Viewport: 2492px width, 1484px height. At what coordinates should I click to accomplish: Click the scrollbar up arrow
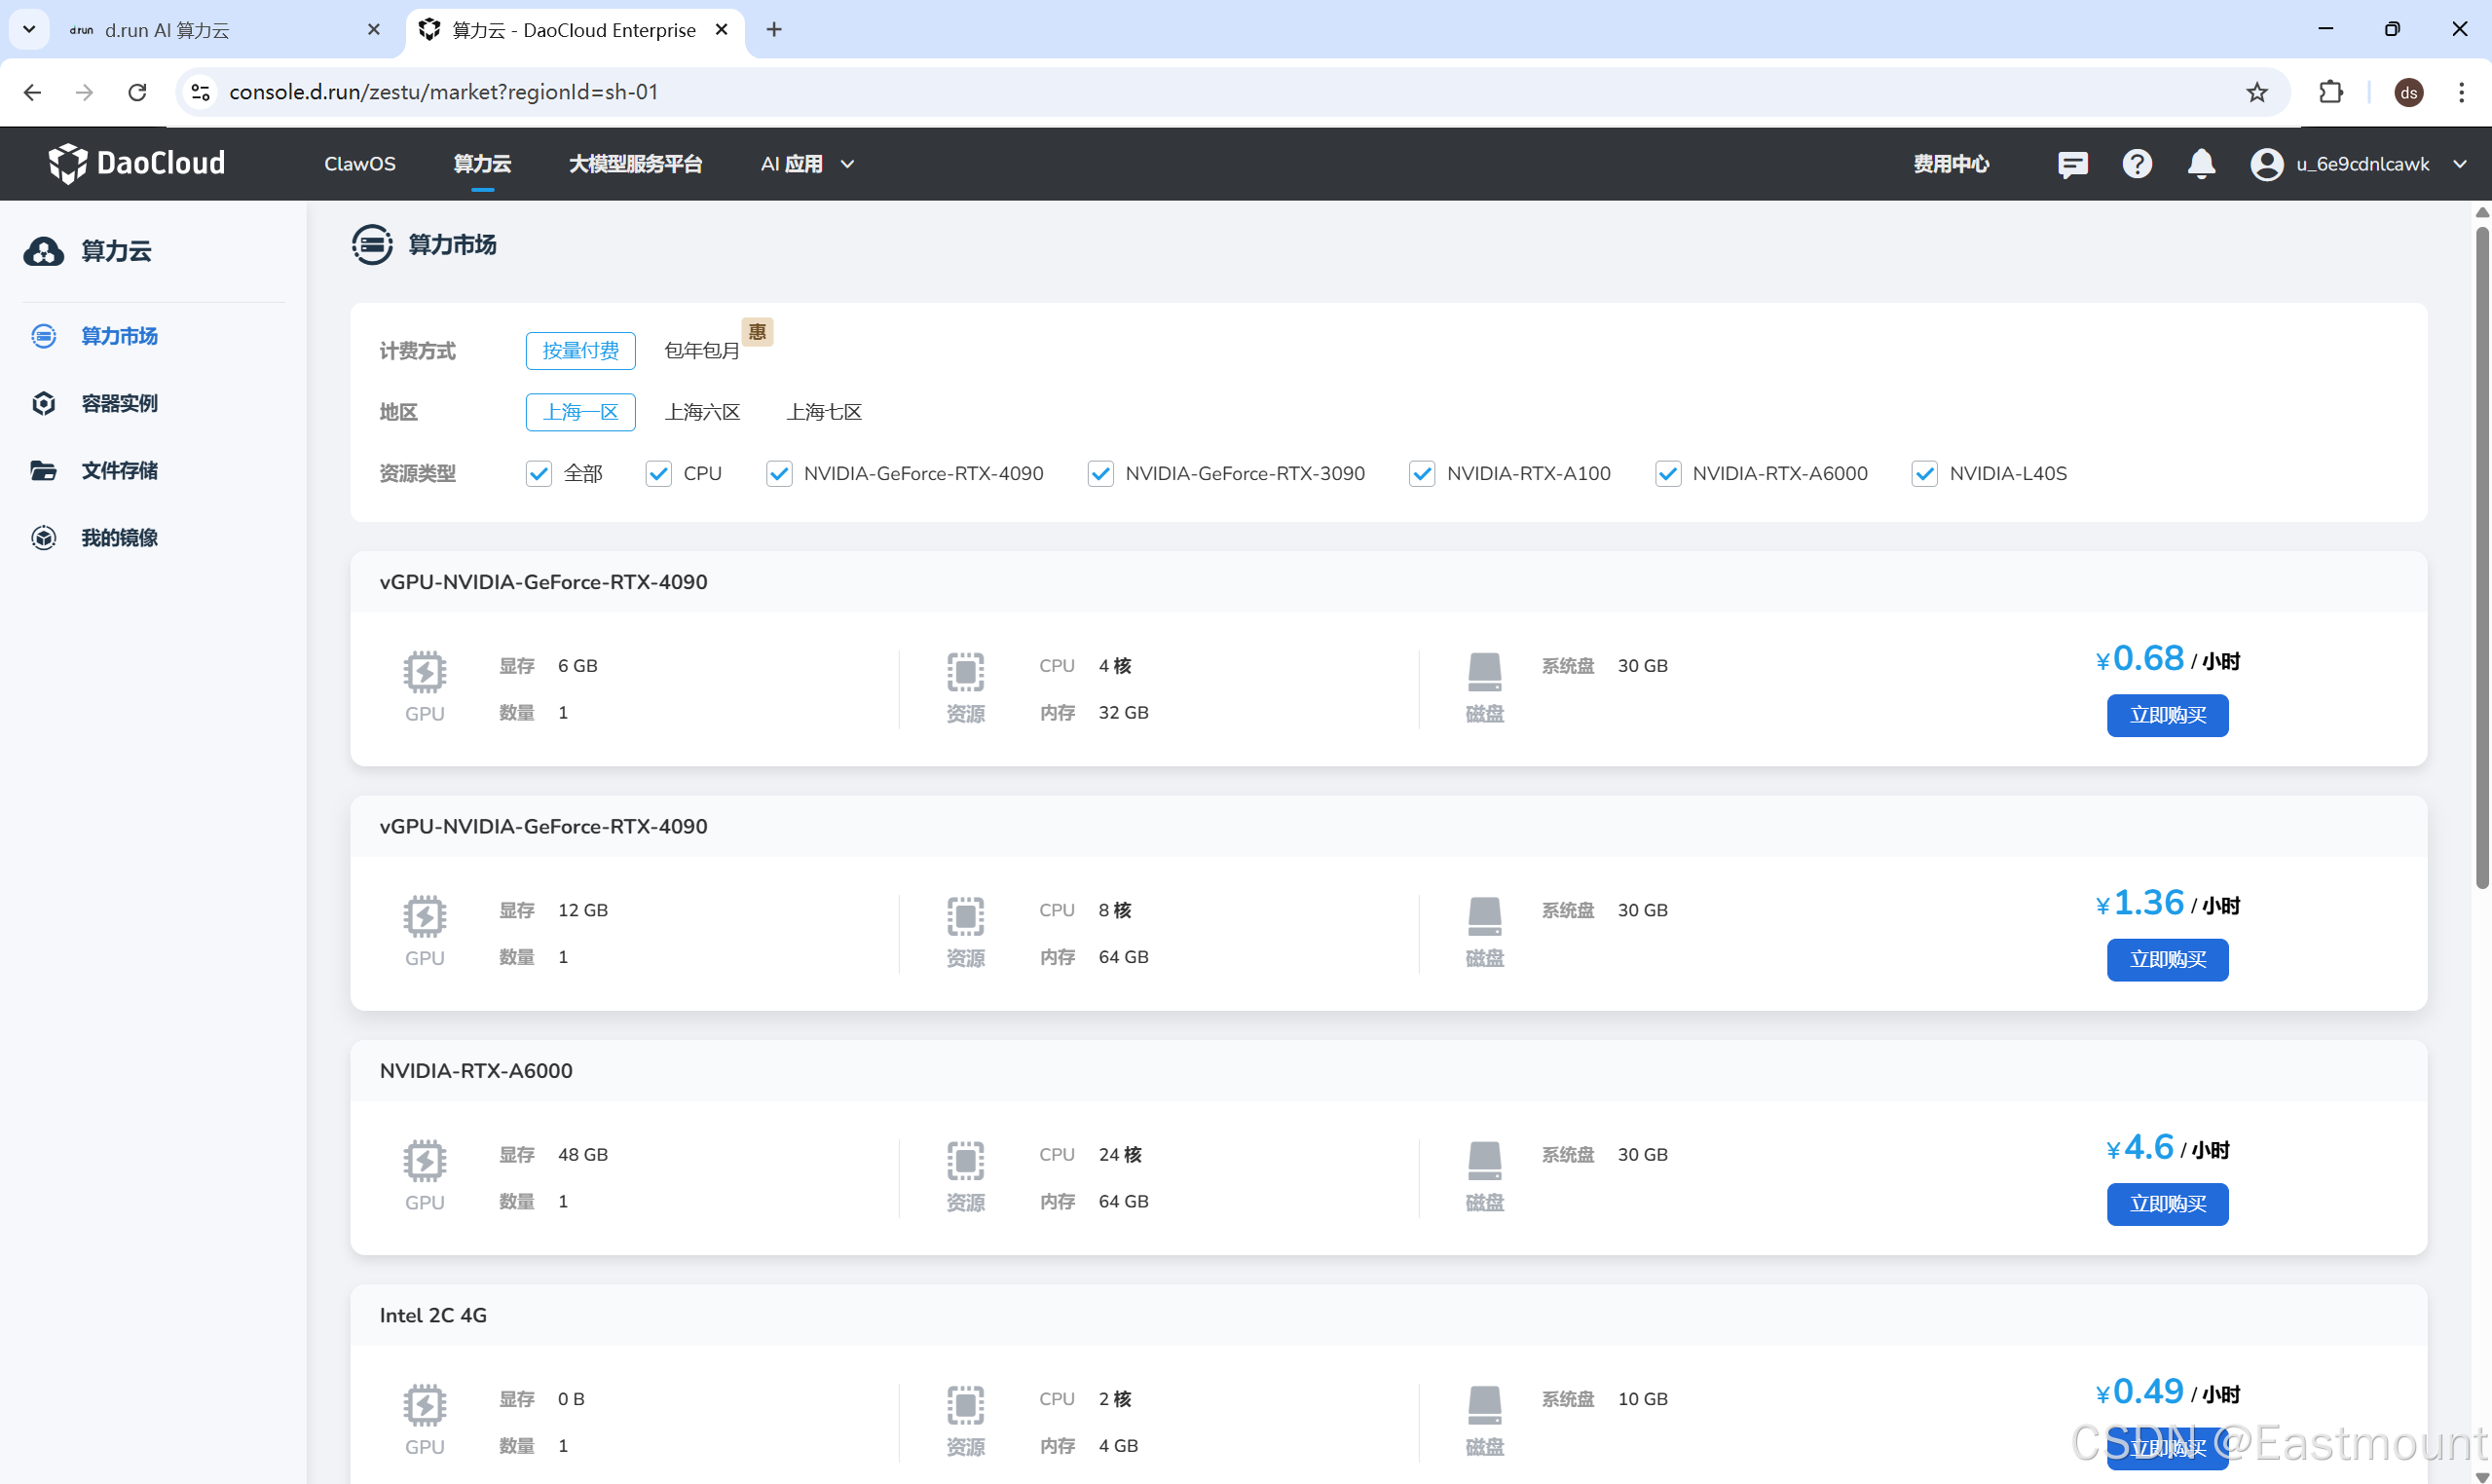2482,212
